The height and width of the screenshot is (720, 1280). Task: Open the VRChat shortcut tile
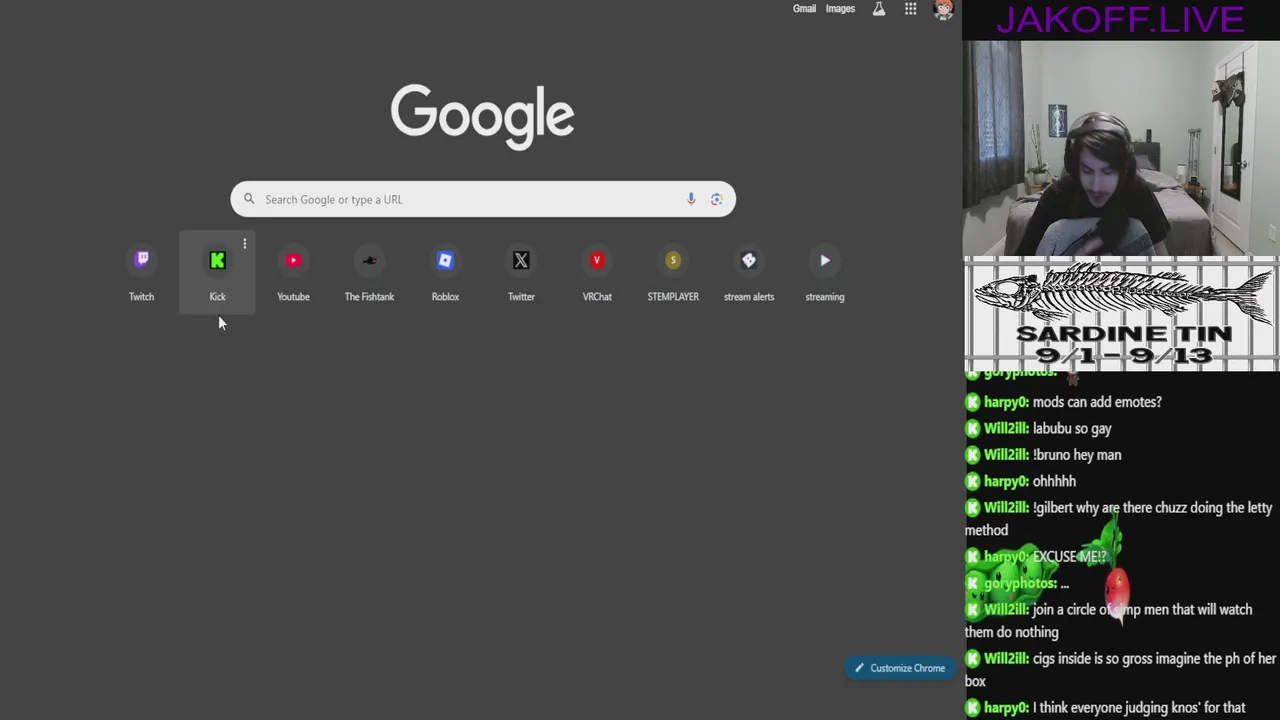[x=597, y=272]
